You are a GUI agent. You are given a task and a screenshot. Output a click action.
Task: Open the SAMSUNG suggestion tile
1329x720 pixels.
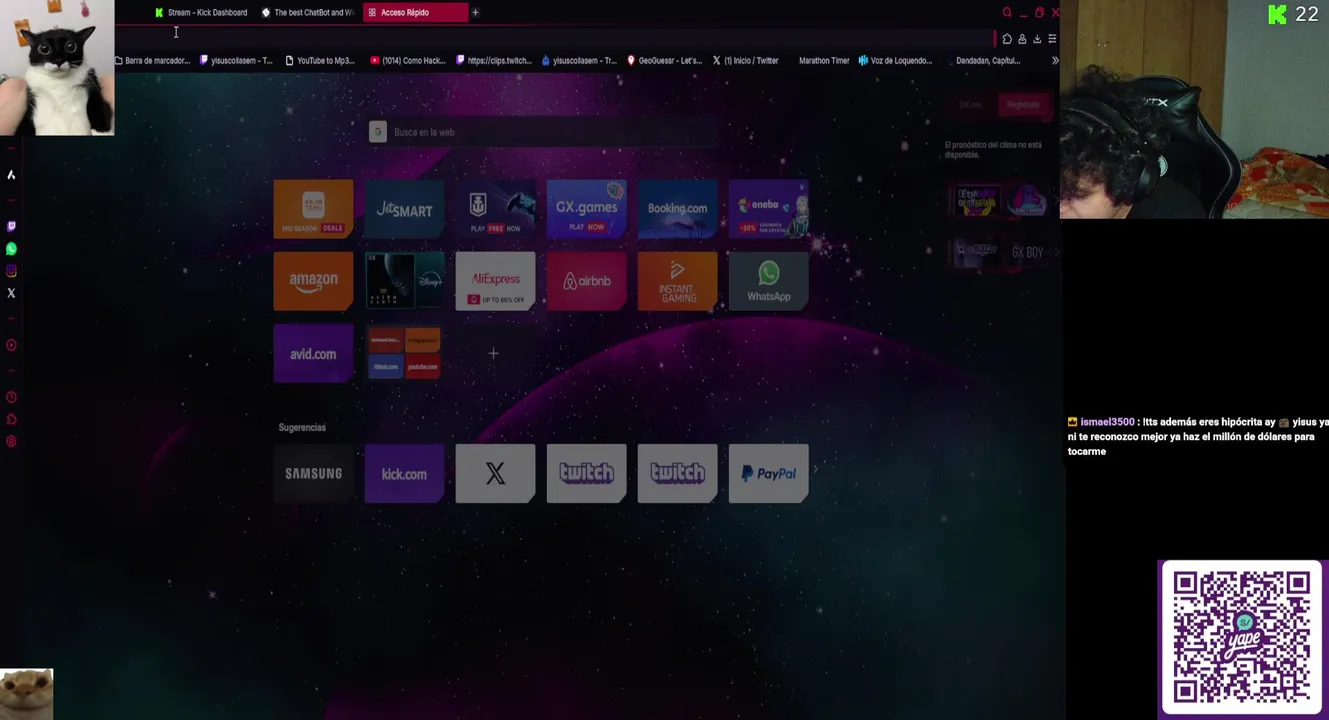[x=313, y=474]
